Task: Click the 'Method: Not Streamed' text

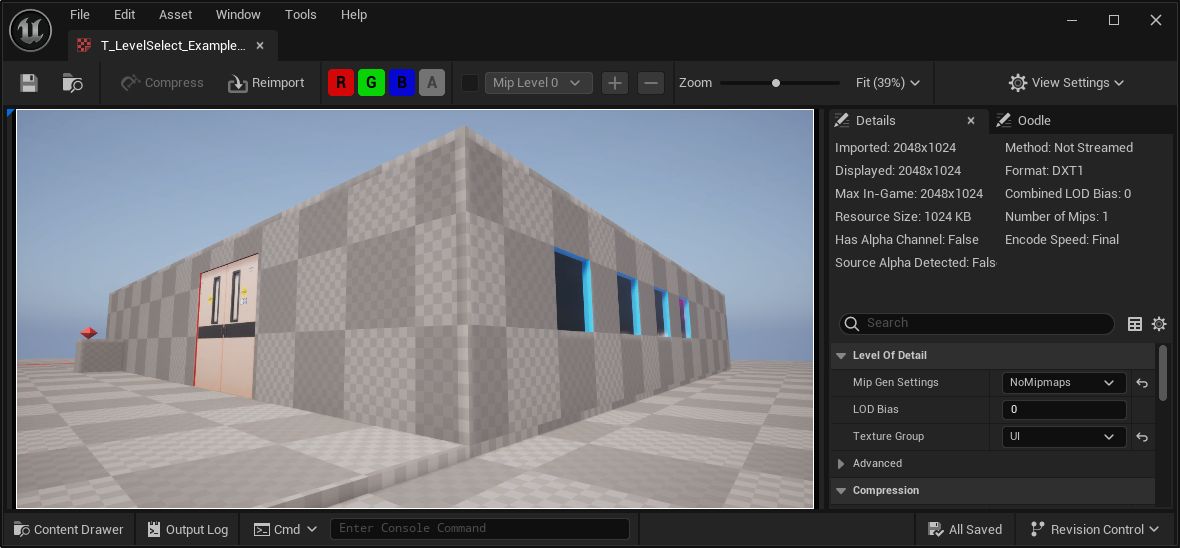Action: [x=1069, y=148]
